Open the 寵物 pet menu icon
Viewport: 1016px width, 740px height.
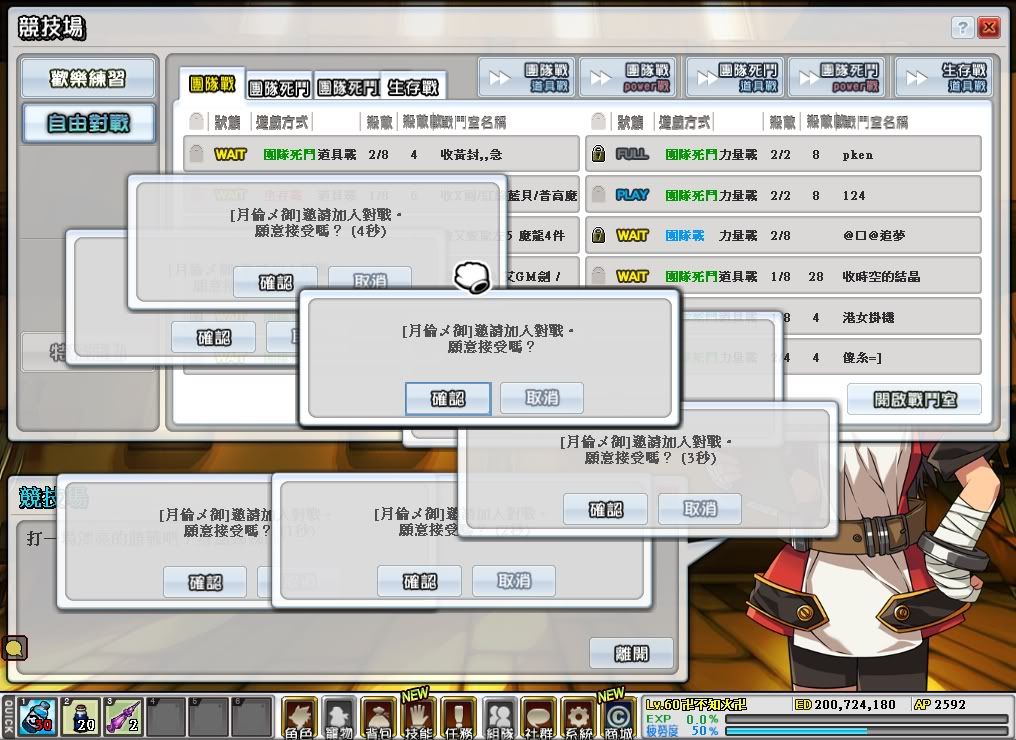tap(339, 718)
